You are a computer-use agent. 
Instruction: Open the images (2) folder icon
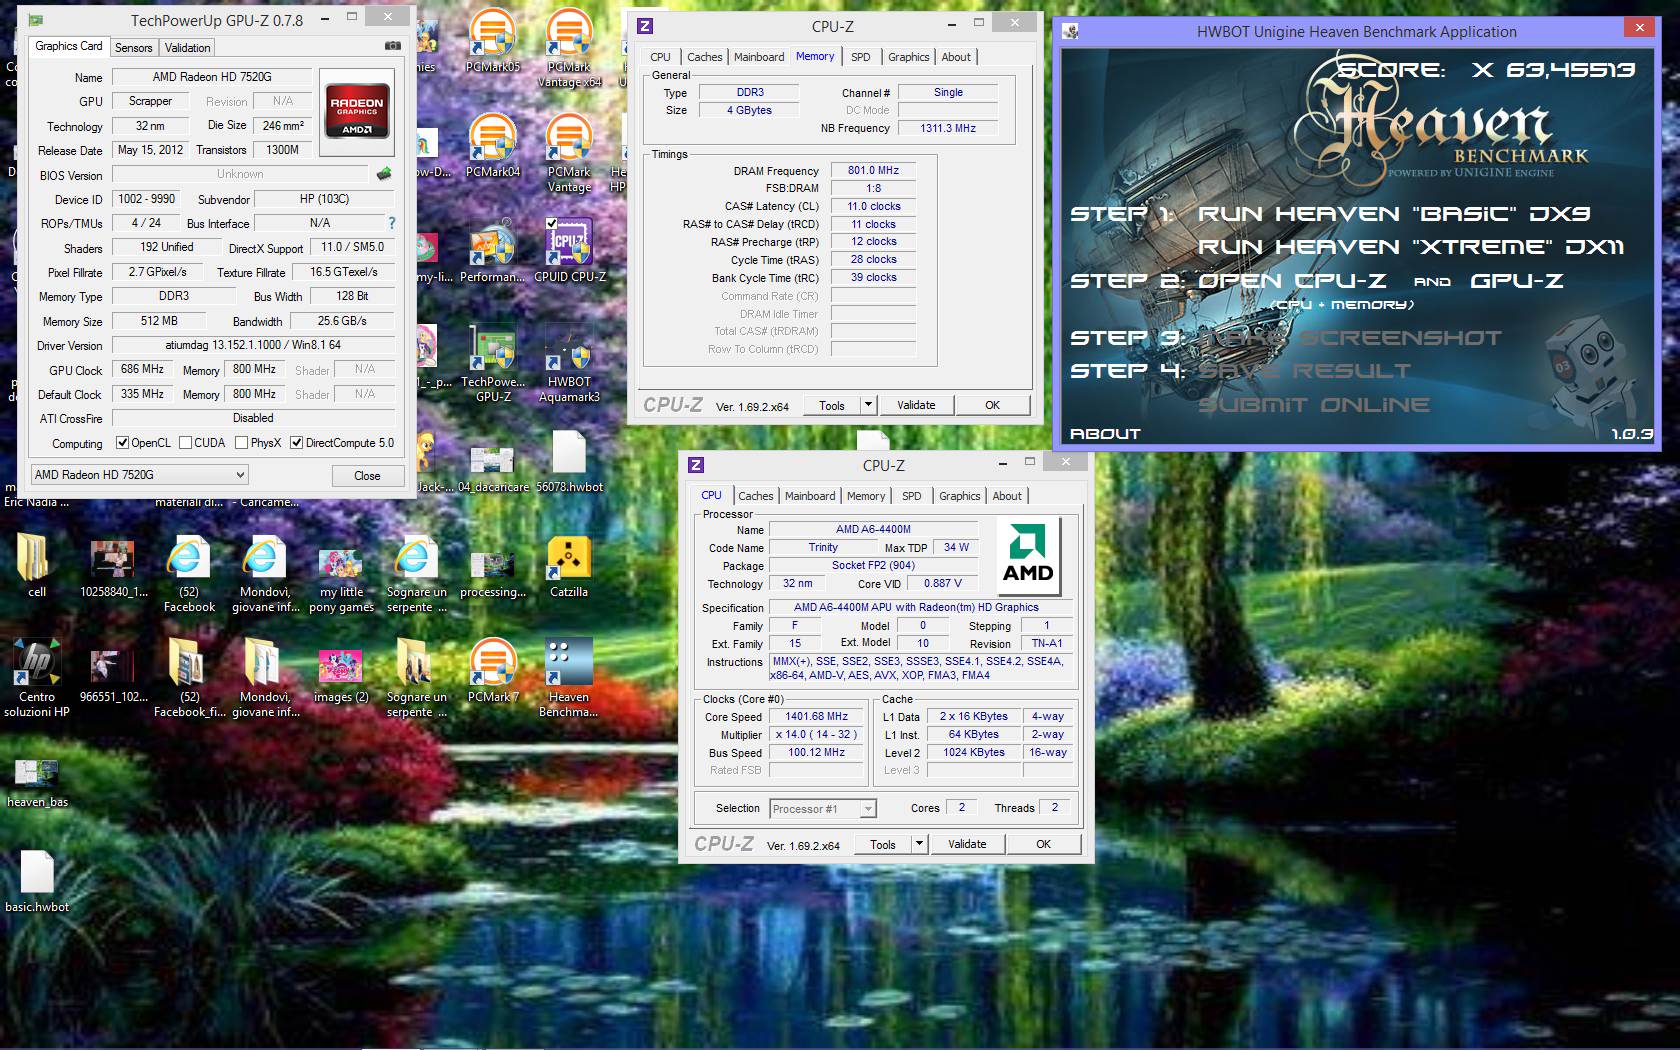click(x=341, y=675)
